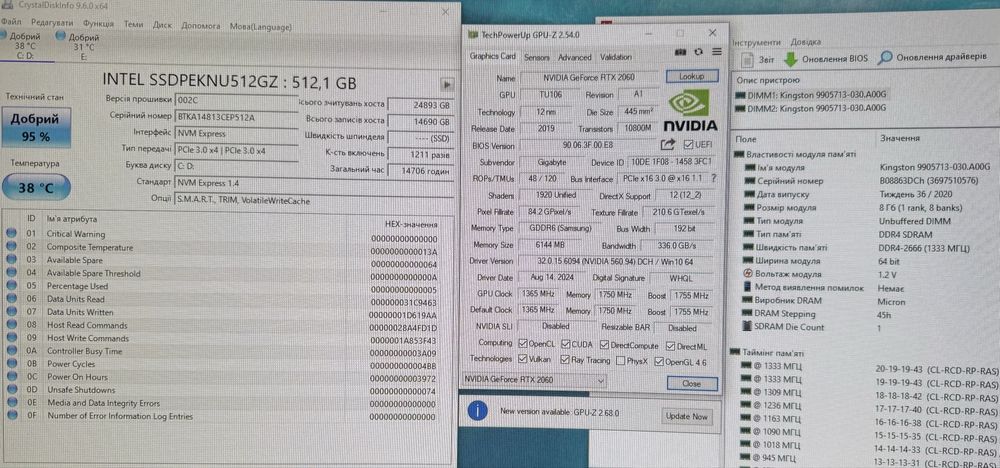The width and height of the screenshot is (1000, 468).
Task: Click the DDR4-2666 (1333 МГЦ) memory speed value
Action: point(925,248)
